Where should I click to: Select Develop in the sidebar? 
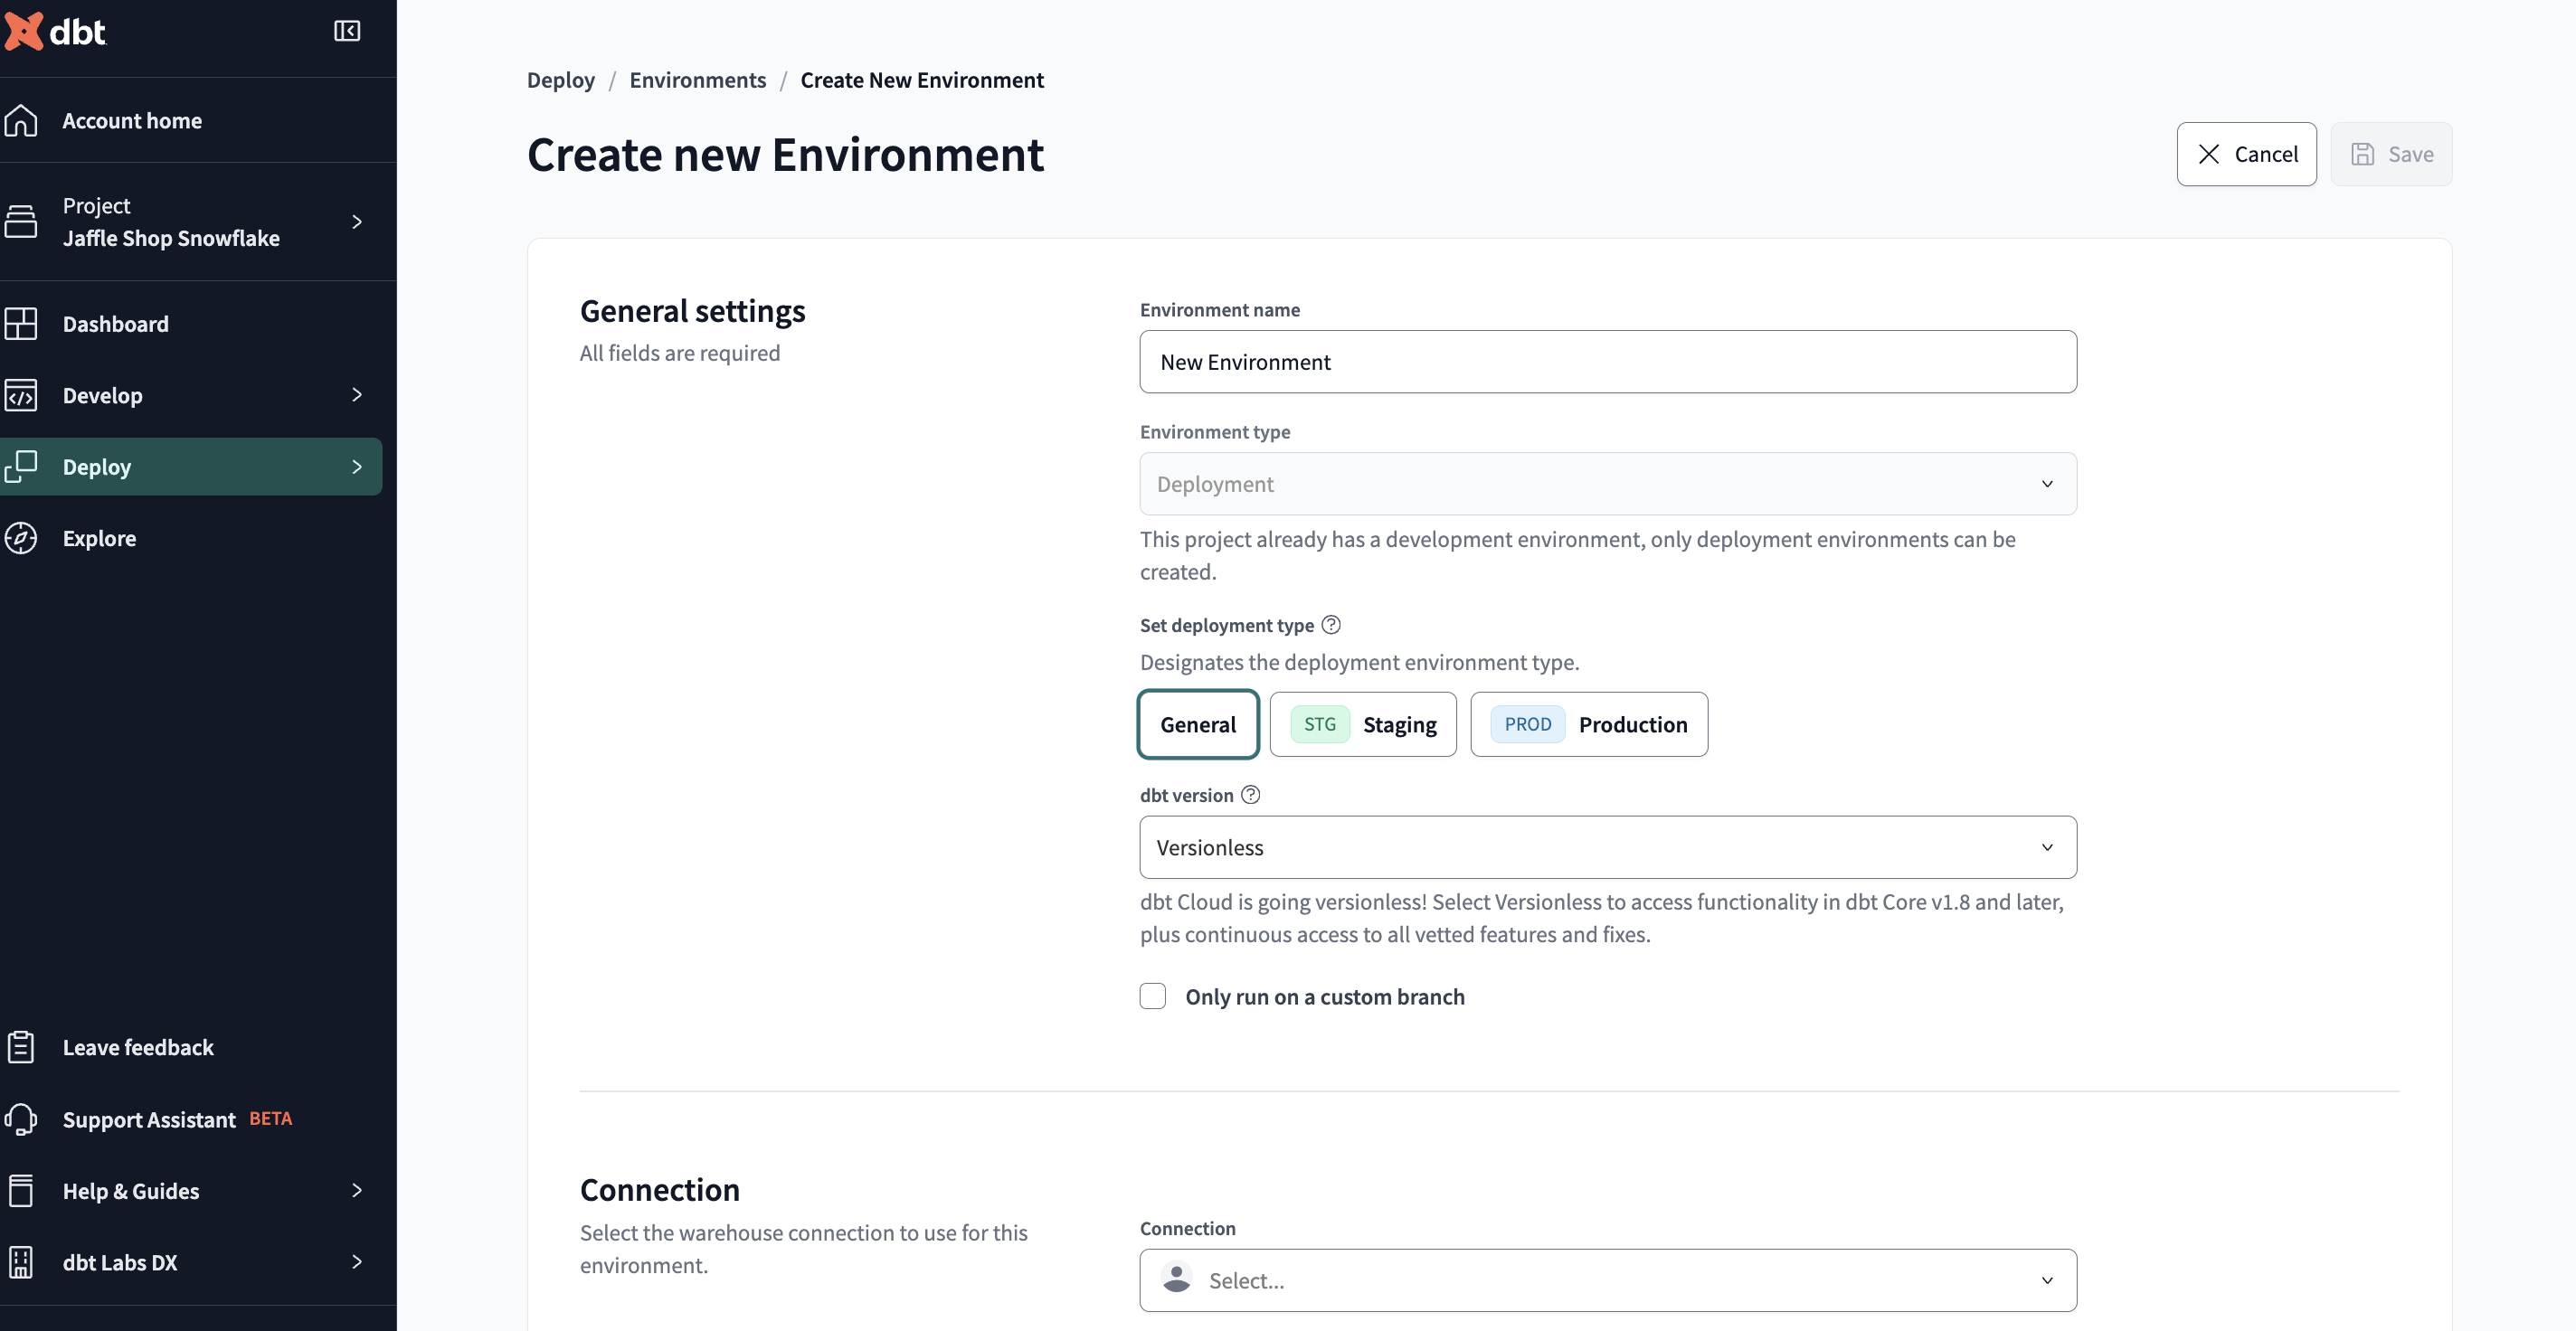[103, 395]
